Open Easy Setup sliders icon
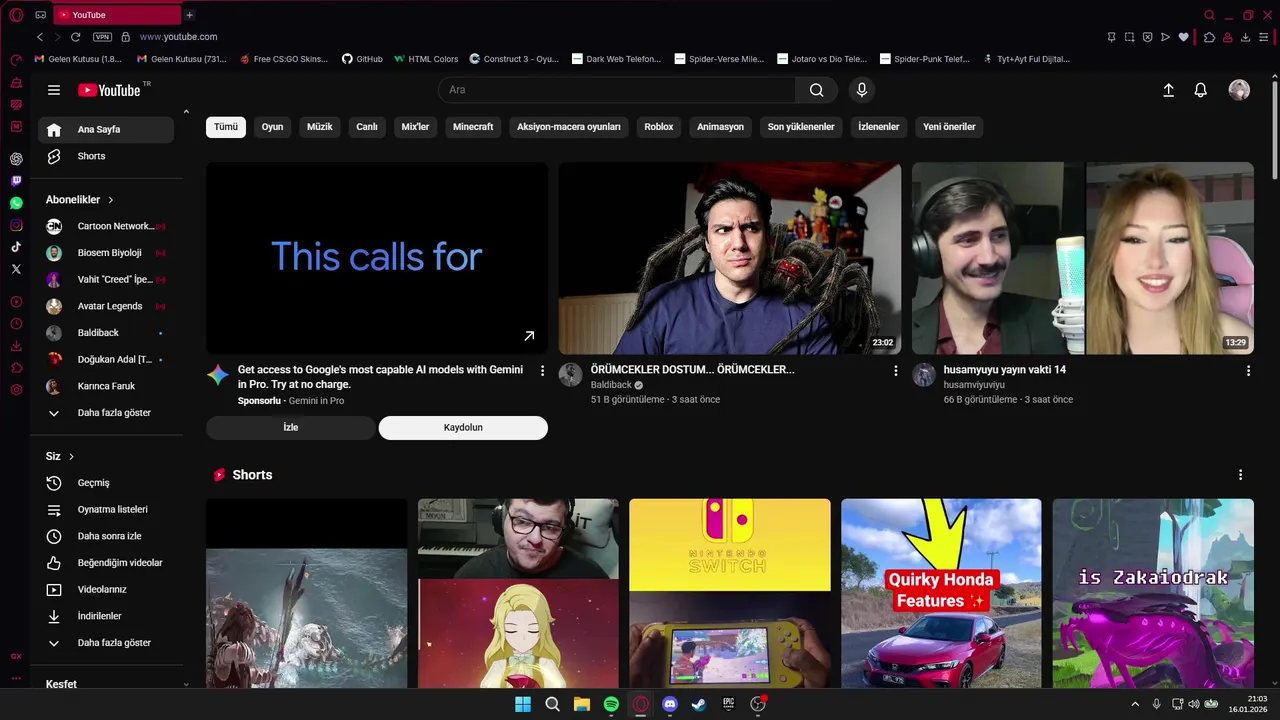The width and height of the screenshot is (1280, 720). click(x=1264, y=37)
